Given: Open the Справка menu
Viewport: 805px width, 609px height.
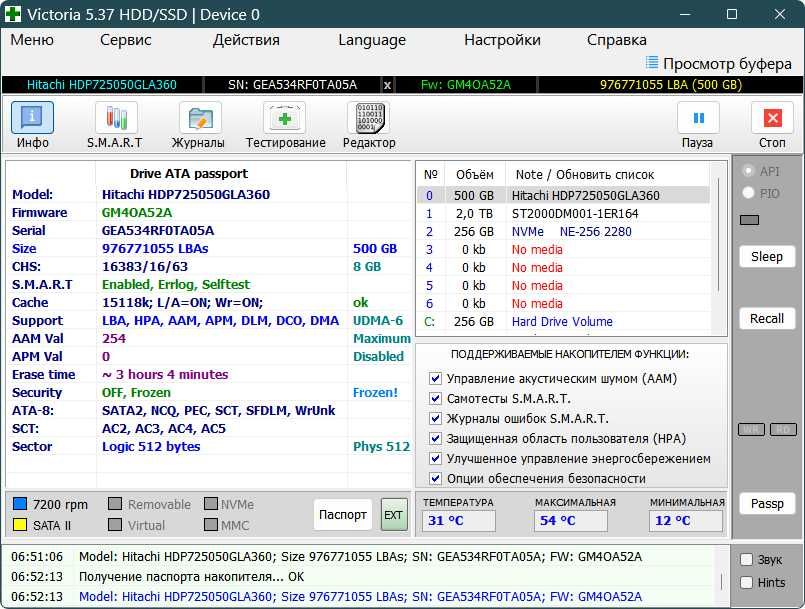Looking at the screenshot, I should [x=617, y=40].
